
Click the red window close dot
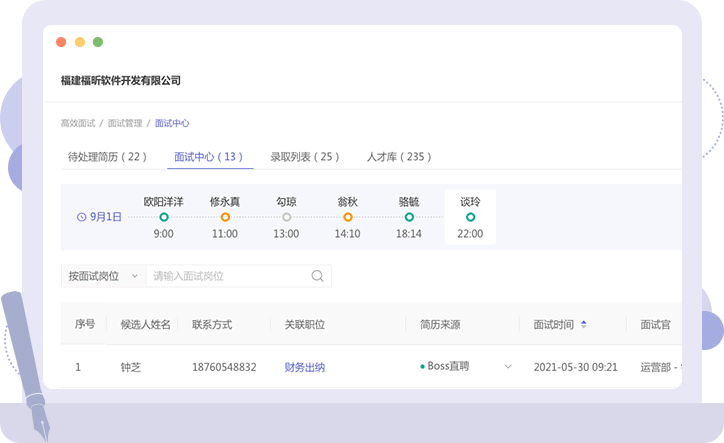[61, 42]
